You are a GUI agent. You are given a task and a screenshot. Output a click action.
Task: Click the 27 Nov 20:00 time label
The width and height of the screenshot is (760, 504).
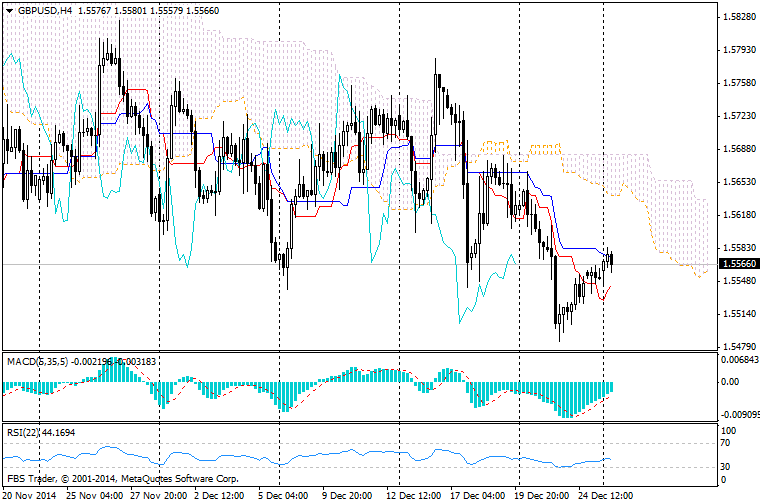tap(158, 496)
